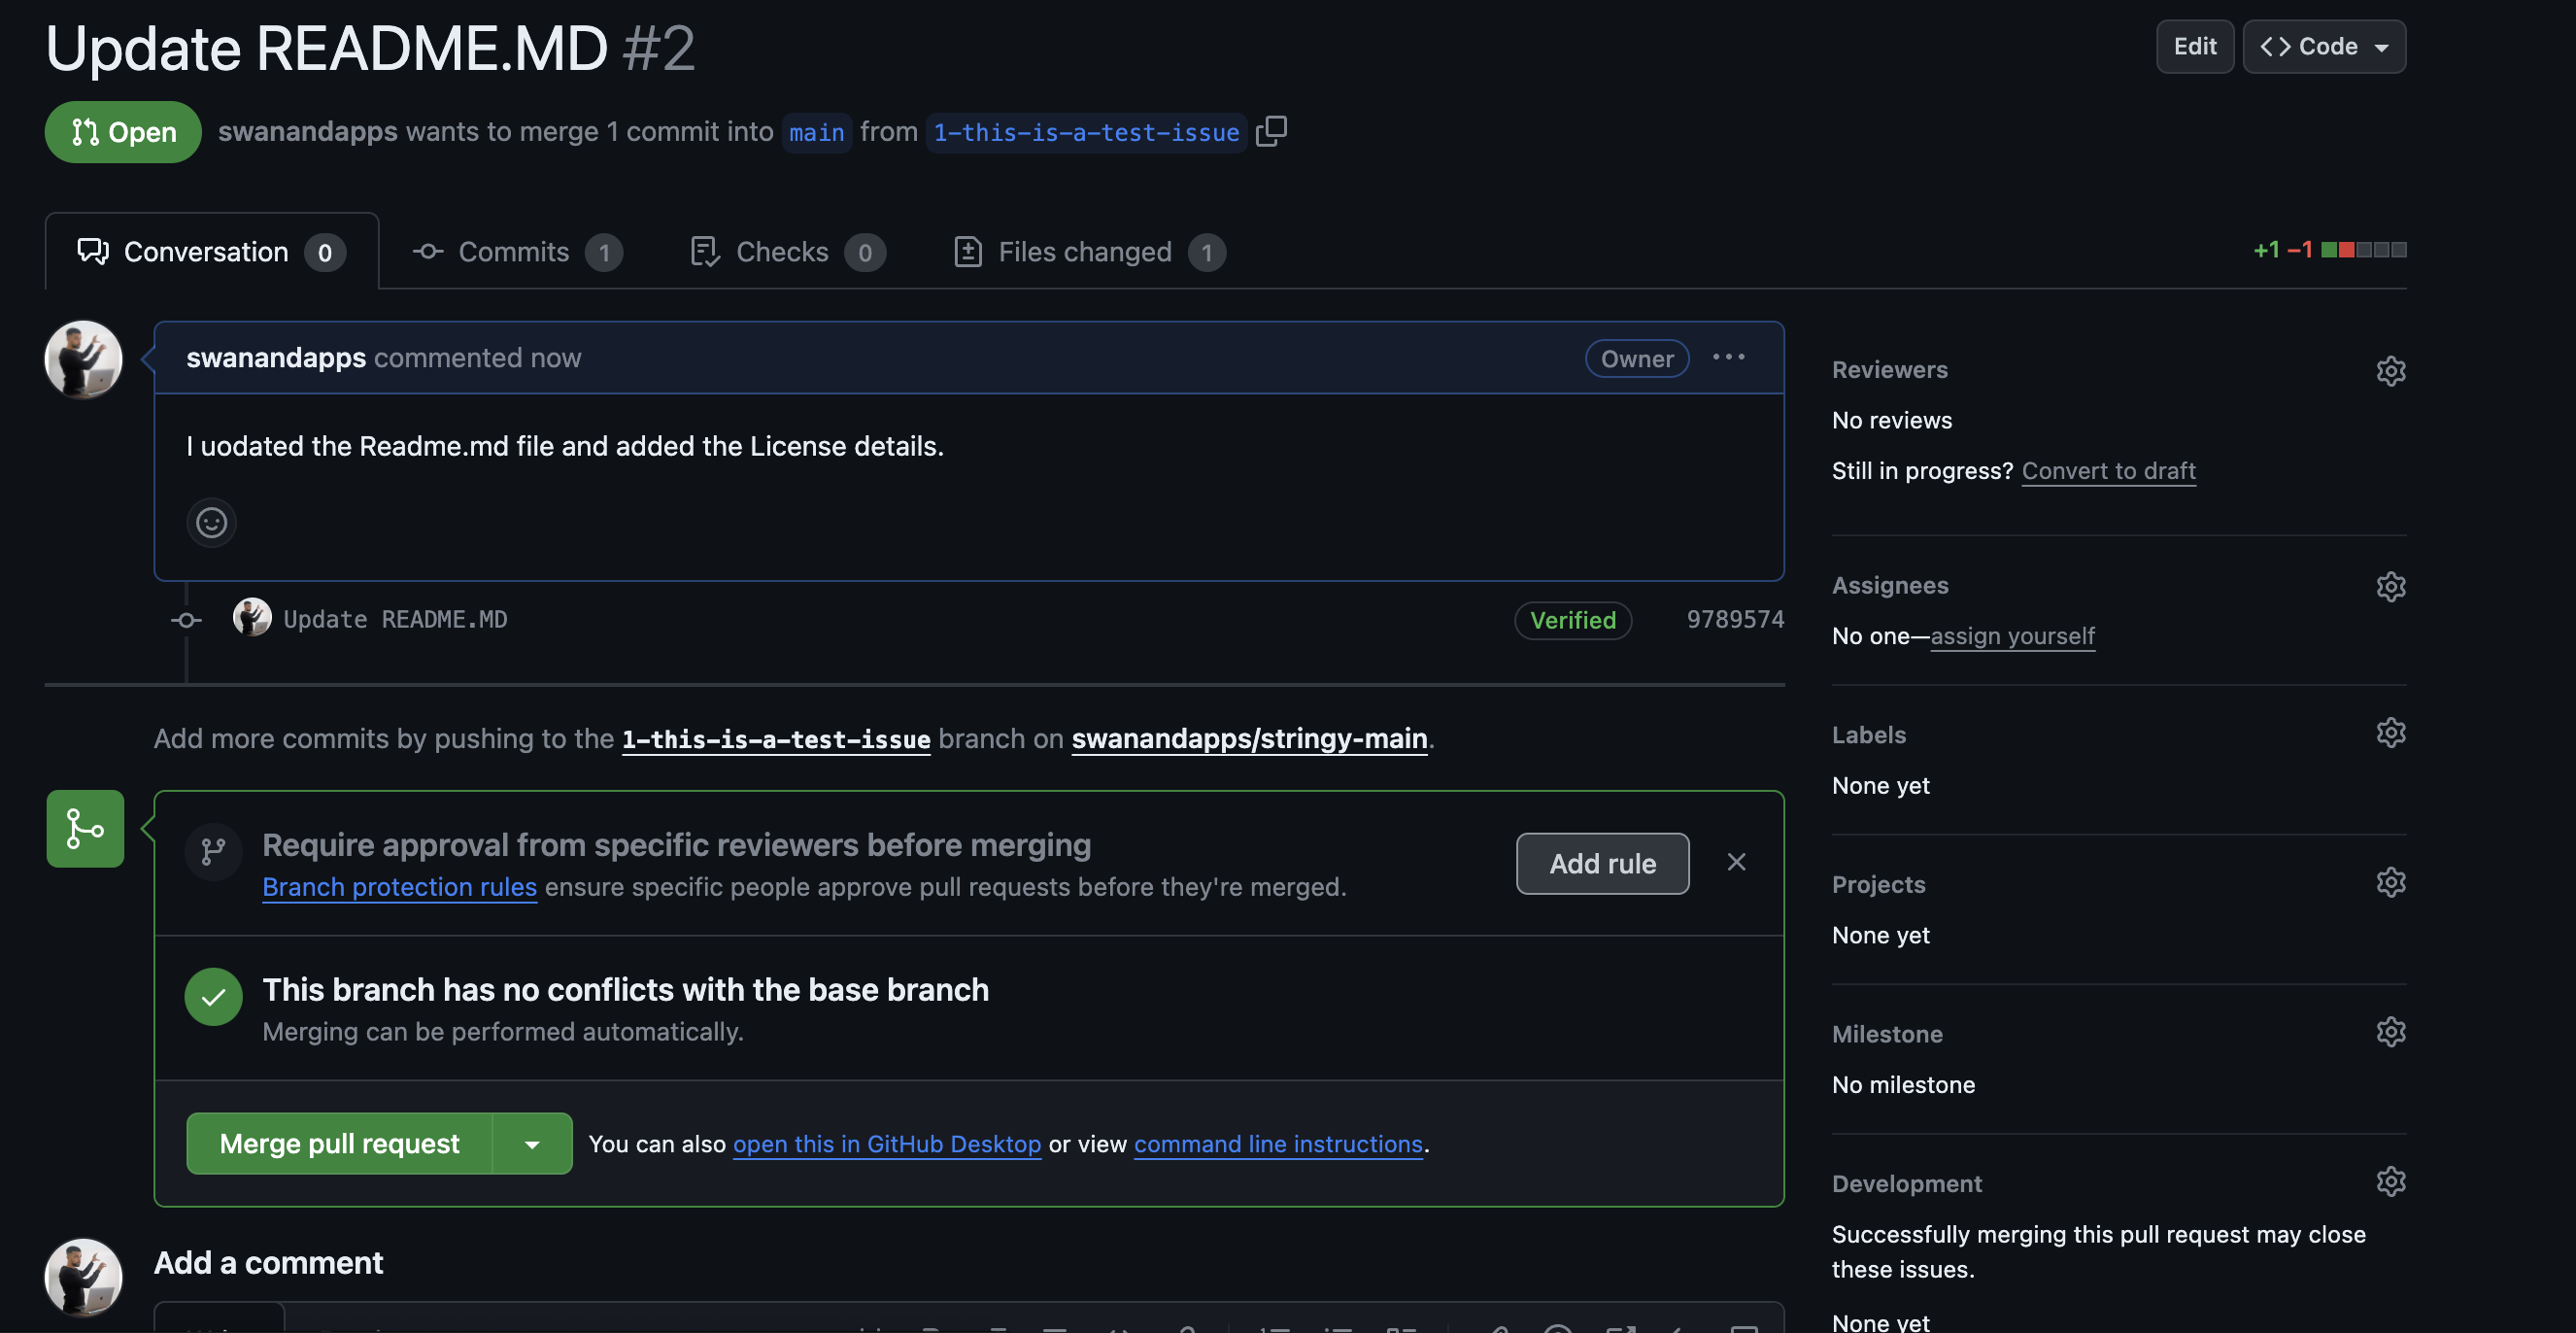Viewport: 2576px width, 1333px height.
Task: Open the Code dropdown button
Action: point(2324,47)
